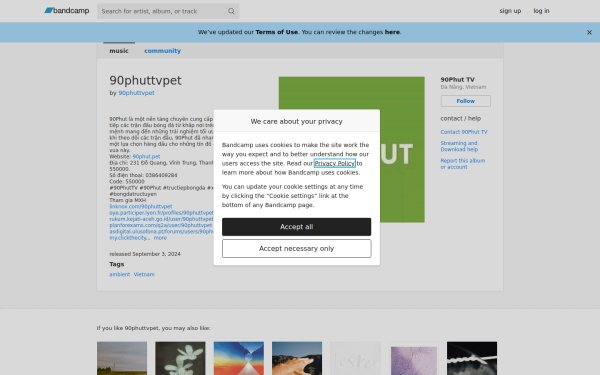This screenshot has height=375, width=600.
Task: Open the black and white album thumbnail
Action: (472, 358)
